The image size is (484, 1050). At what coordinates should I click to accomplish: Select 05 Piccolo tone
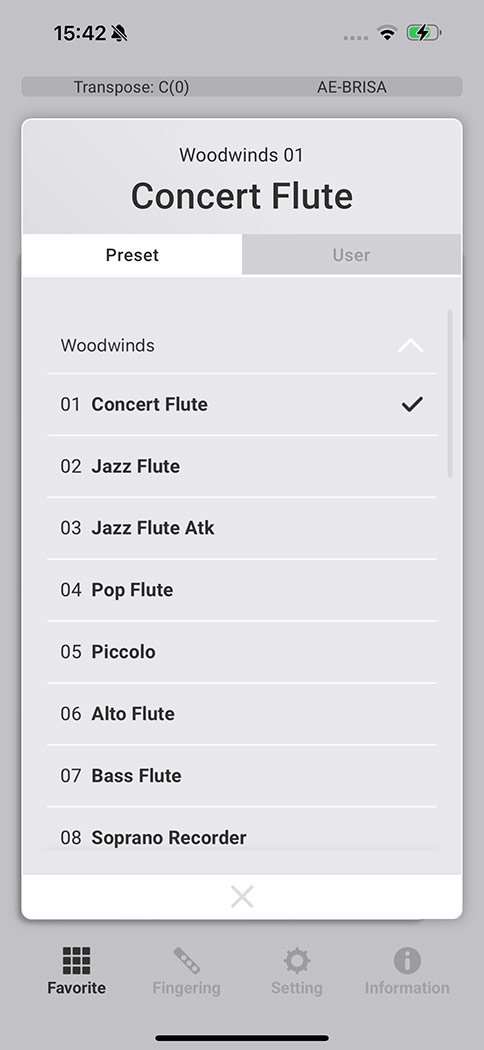point(242,652)
